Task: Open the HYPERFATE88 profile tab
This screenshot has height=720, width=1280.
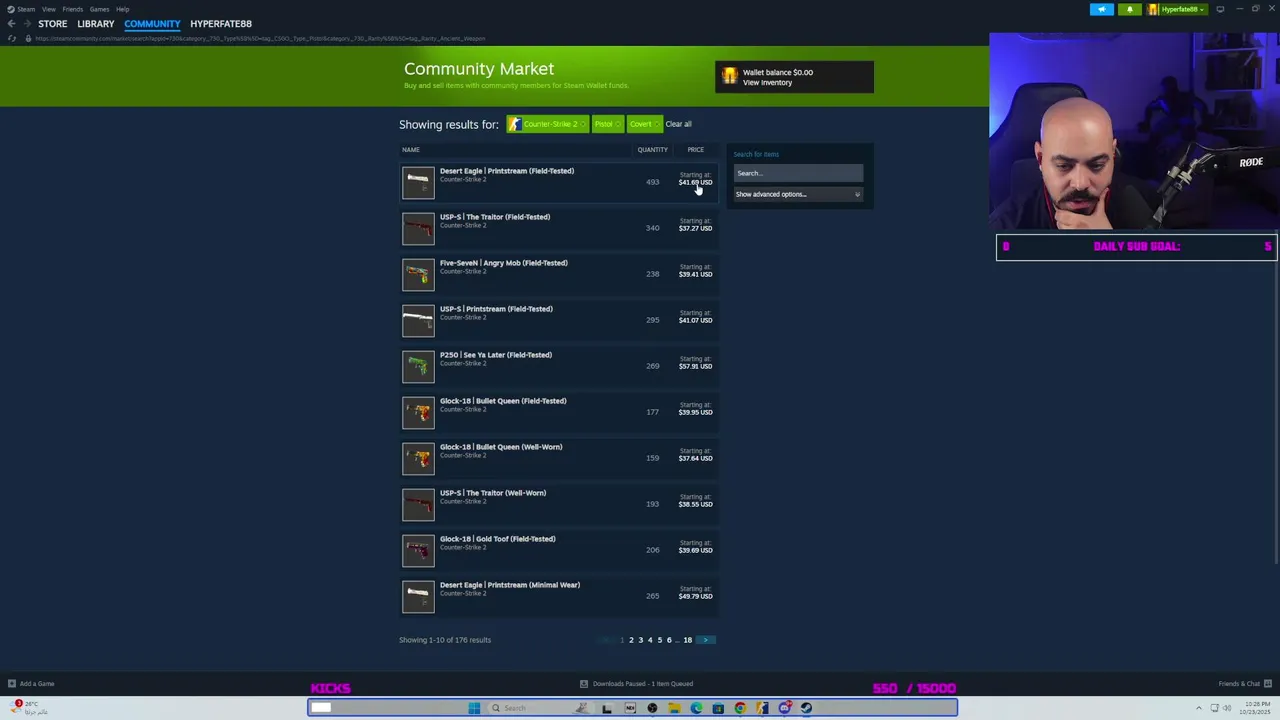Action: point(221,23)
